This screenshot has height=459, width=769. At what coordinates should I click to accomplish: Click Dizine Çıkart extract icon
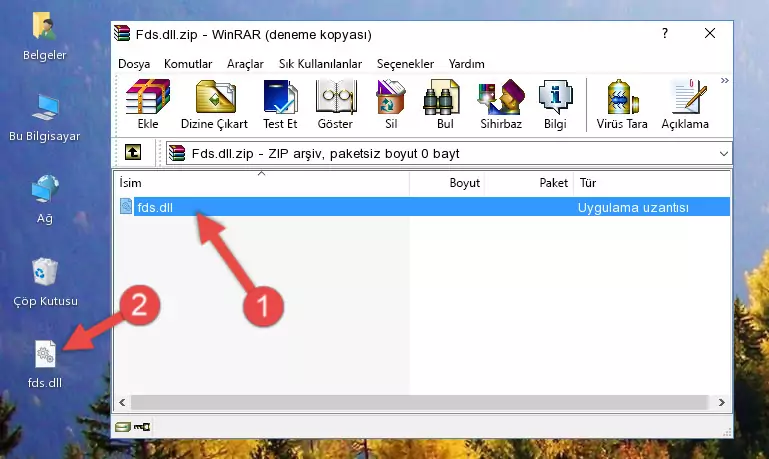click(x=214, y=104)
